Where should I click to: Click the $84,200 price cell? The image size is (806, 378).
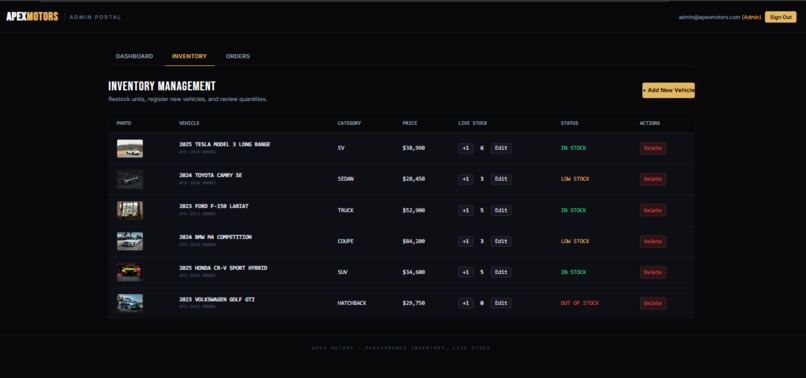[x=413, y=241]
